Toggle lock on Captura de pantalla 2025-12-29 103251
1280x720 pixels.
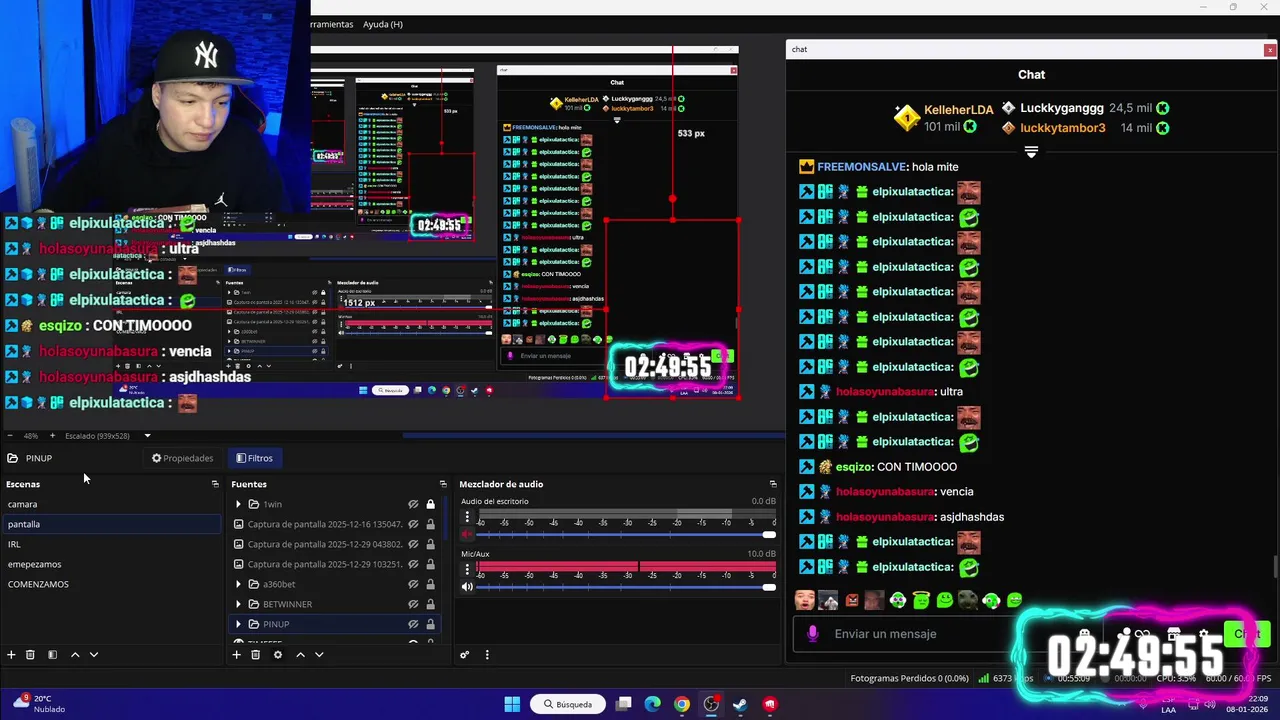pyautogui.click(x=431, y=564)
